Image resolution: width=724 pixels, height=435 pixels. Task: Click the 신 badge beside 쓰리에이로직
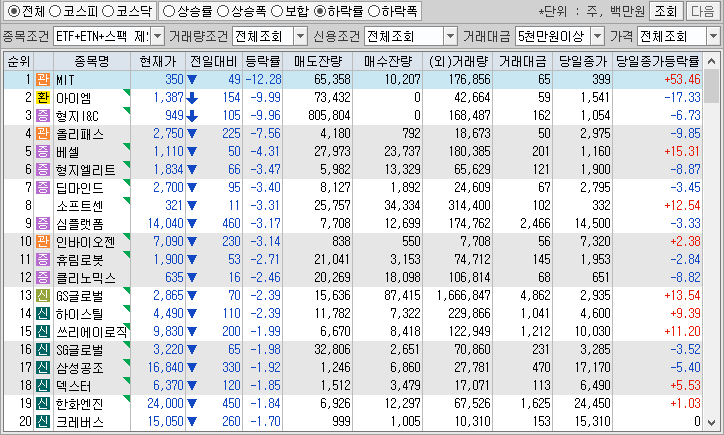pos(43,332)
